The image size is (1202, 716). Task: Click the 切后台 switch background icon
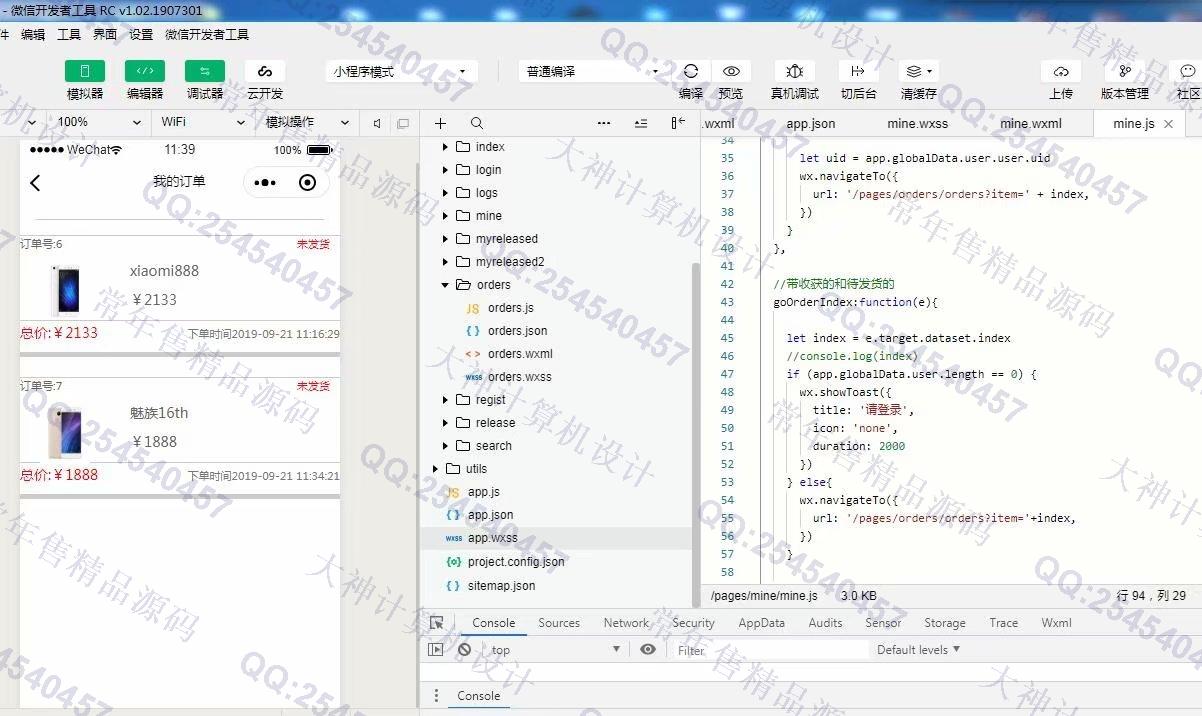(x=857, y=71)
